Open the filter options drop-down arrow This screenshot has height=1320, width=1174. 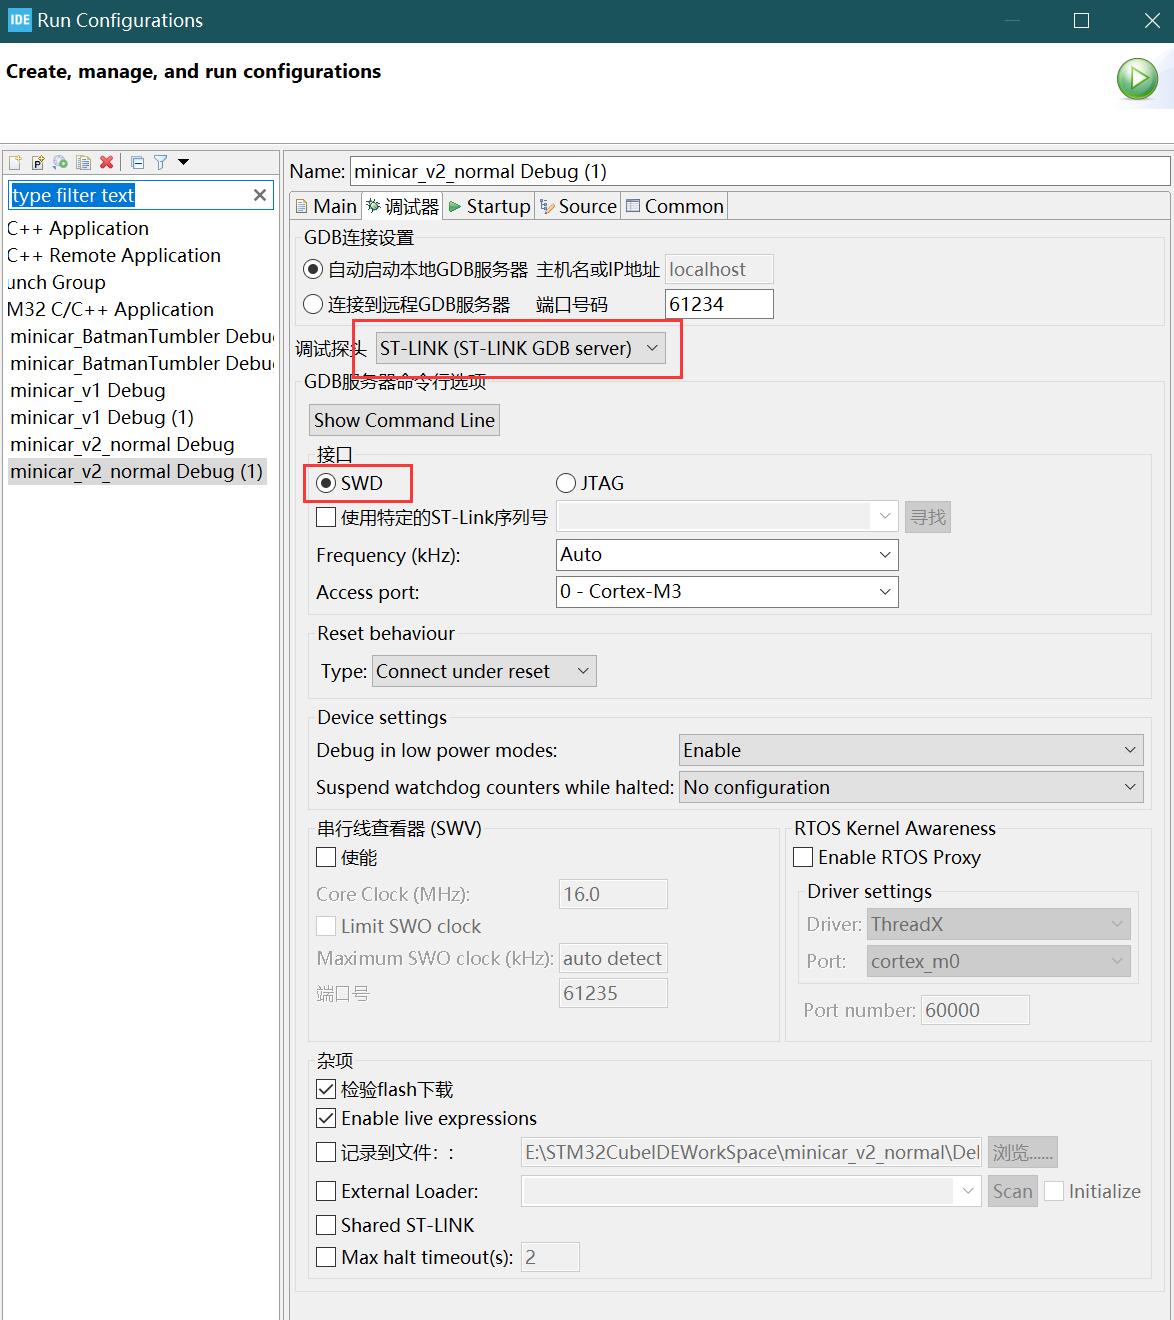tap(183, 162)
